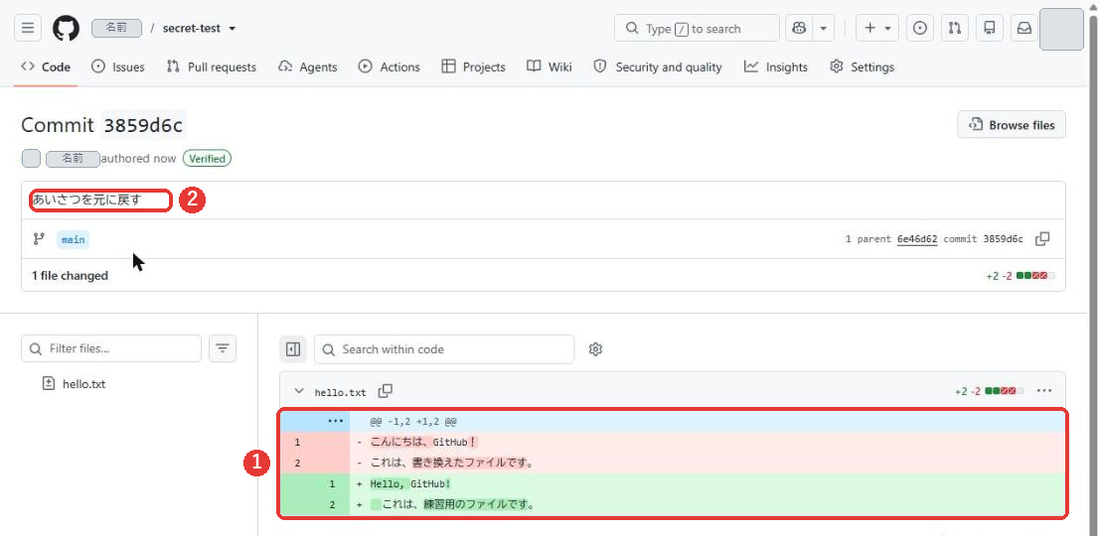Focus the Search within code field
The height and width of the screenshot is (536, 1100).
tap(444, 349)
